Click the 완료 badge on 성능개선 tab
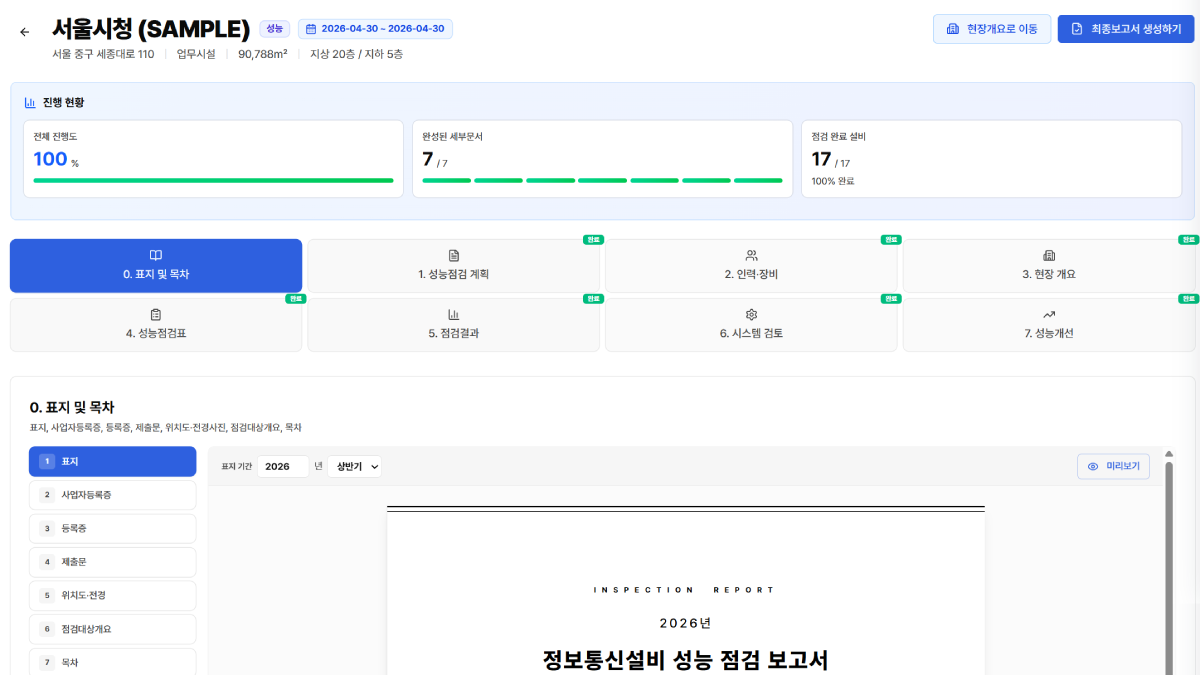The height and width of the screenshot is (675, 1200). click(1188, 299)
